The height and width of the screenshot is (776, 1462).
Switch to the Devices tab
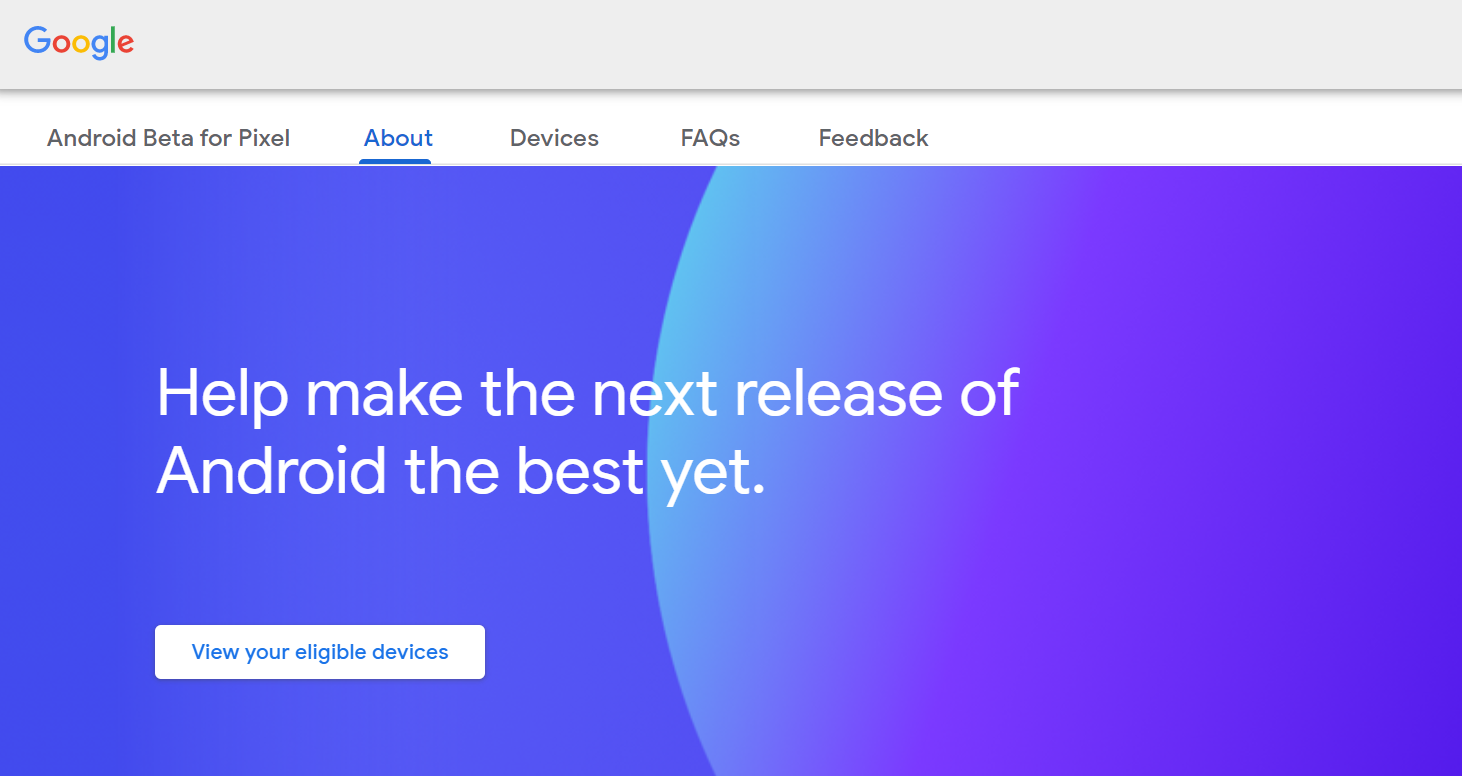click(x=554, y=138)
